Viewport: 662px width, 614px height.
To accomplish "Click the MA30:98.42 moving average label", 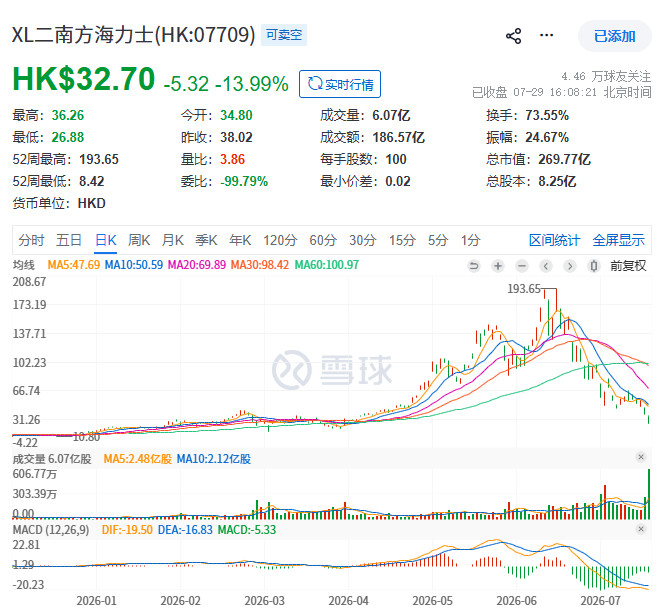I will coord(260,265).
